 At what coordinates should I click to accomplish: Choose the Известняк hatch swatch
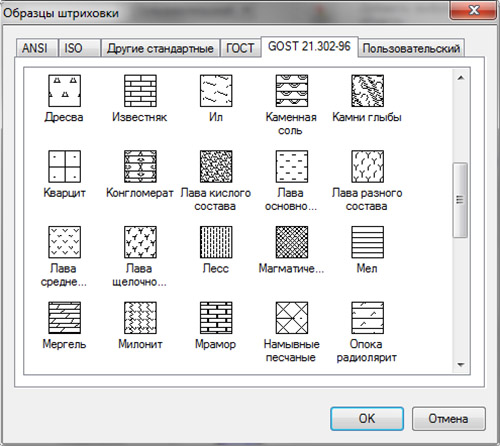point(140,91)
